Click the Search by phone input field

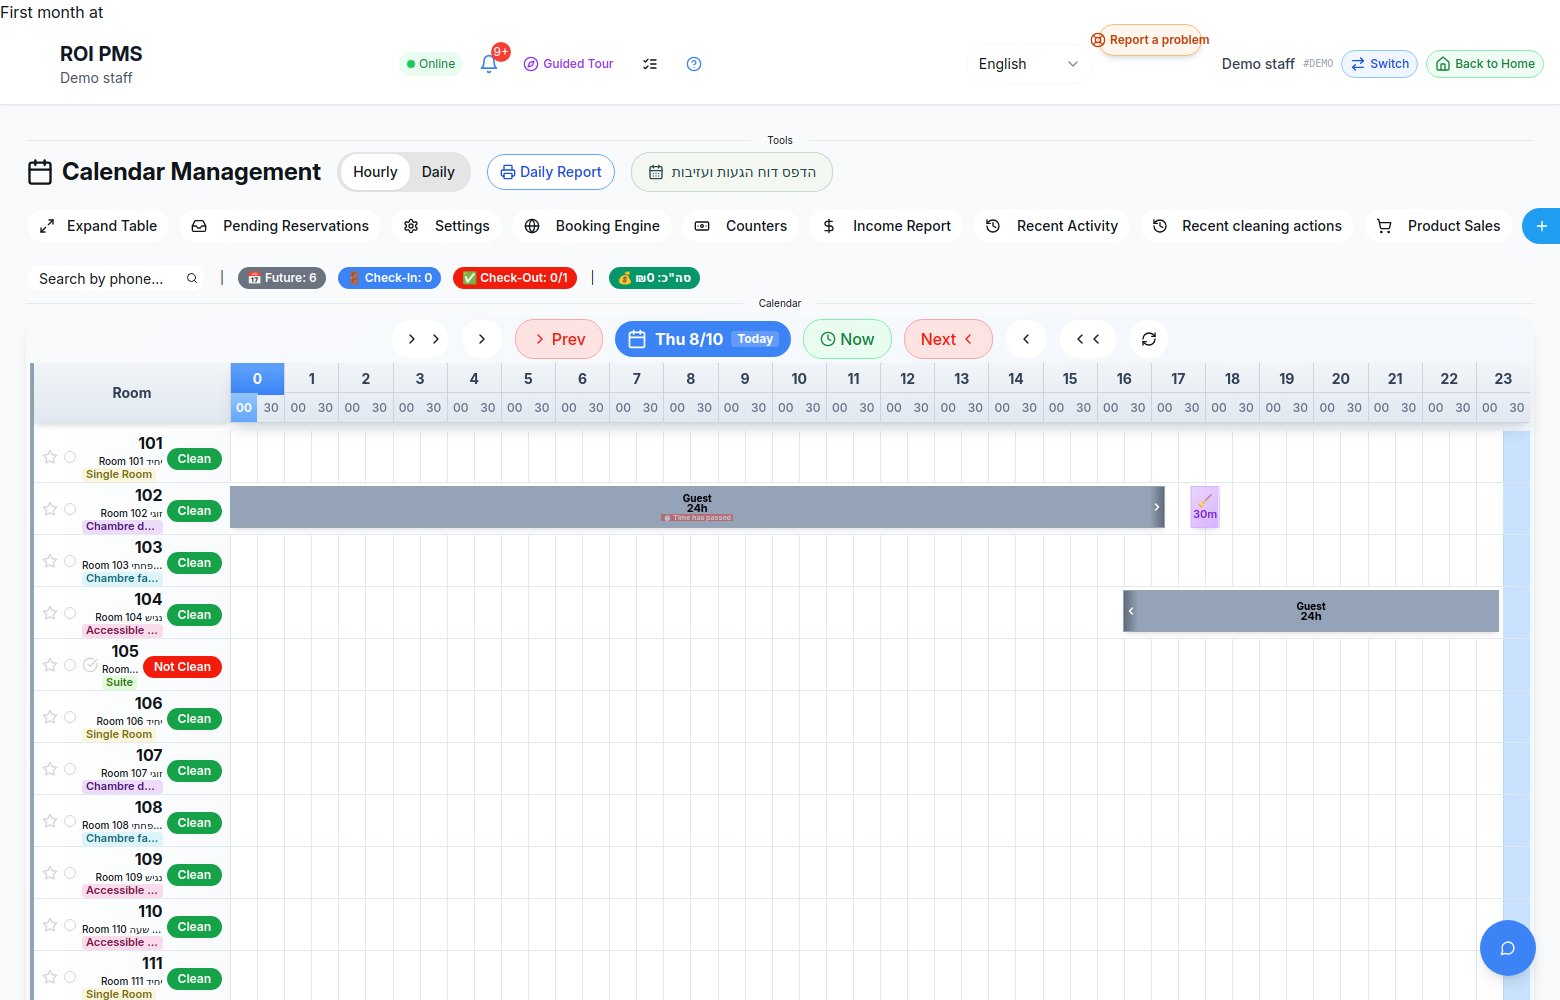[x=116, y=279]
